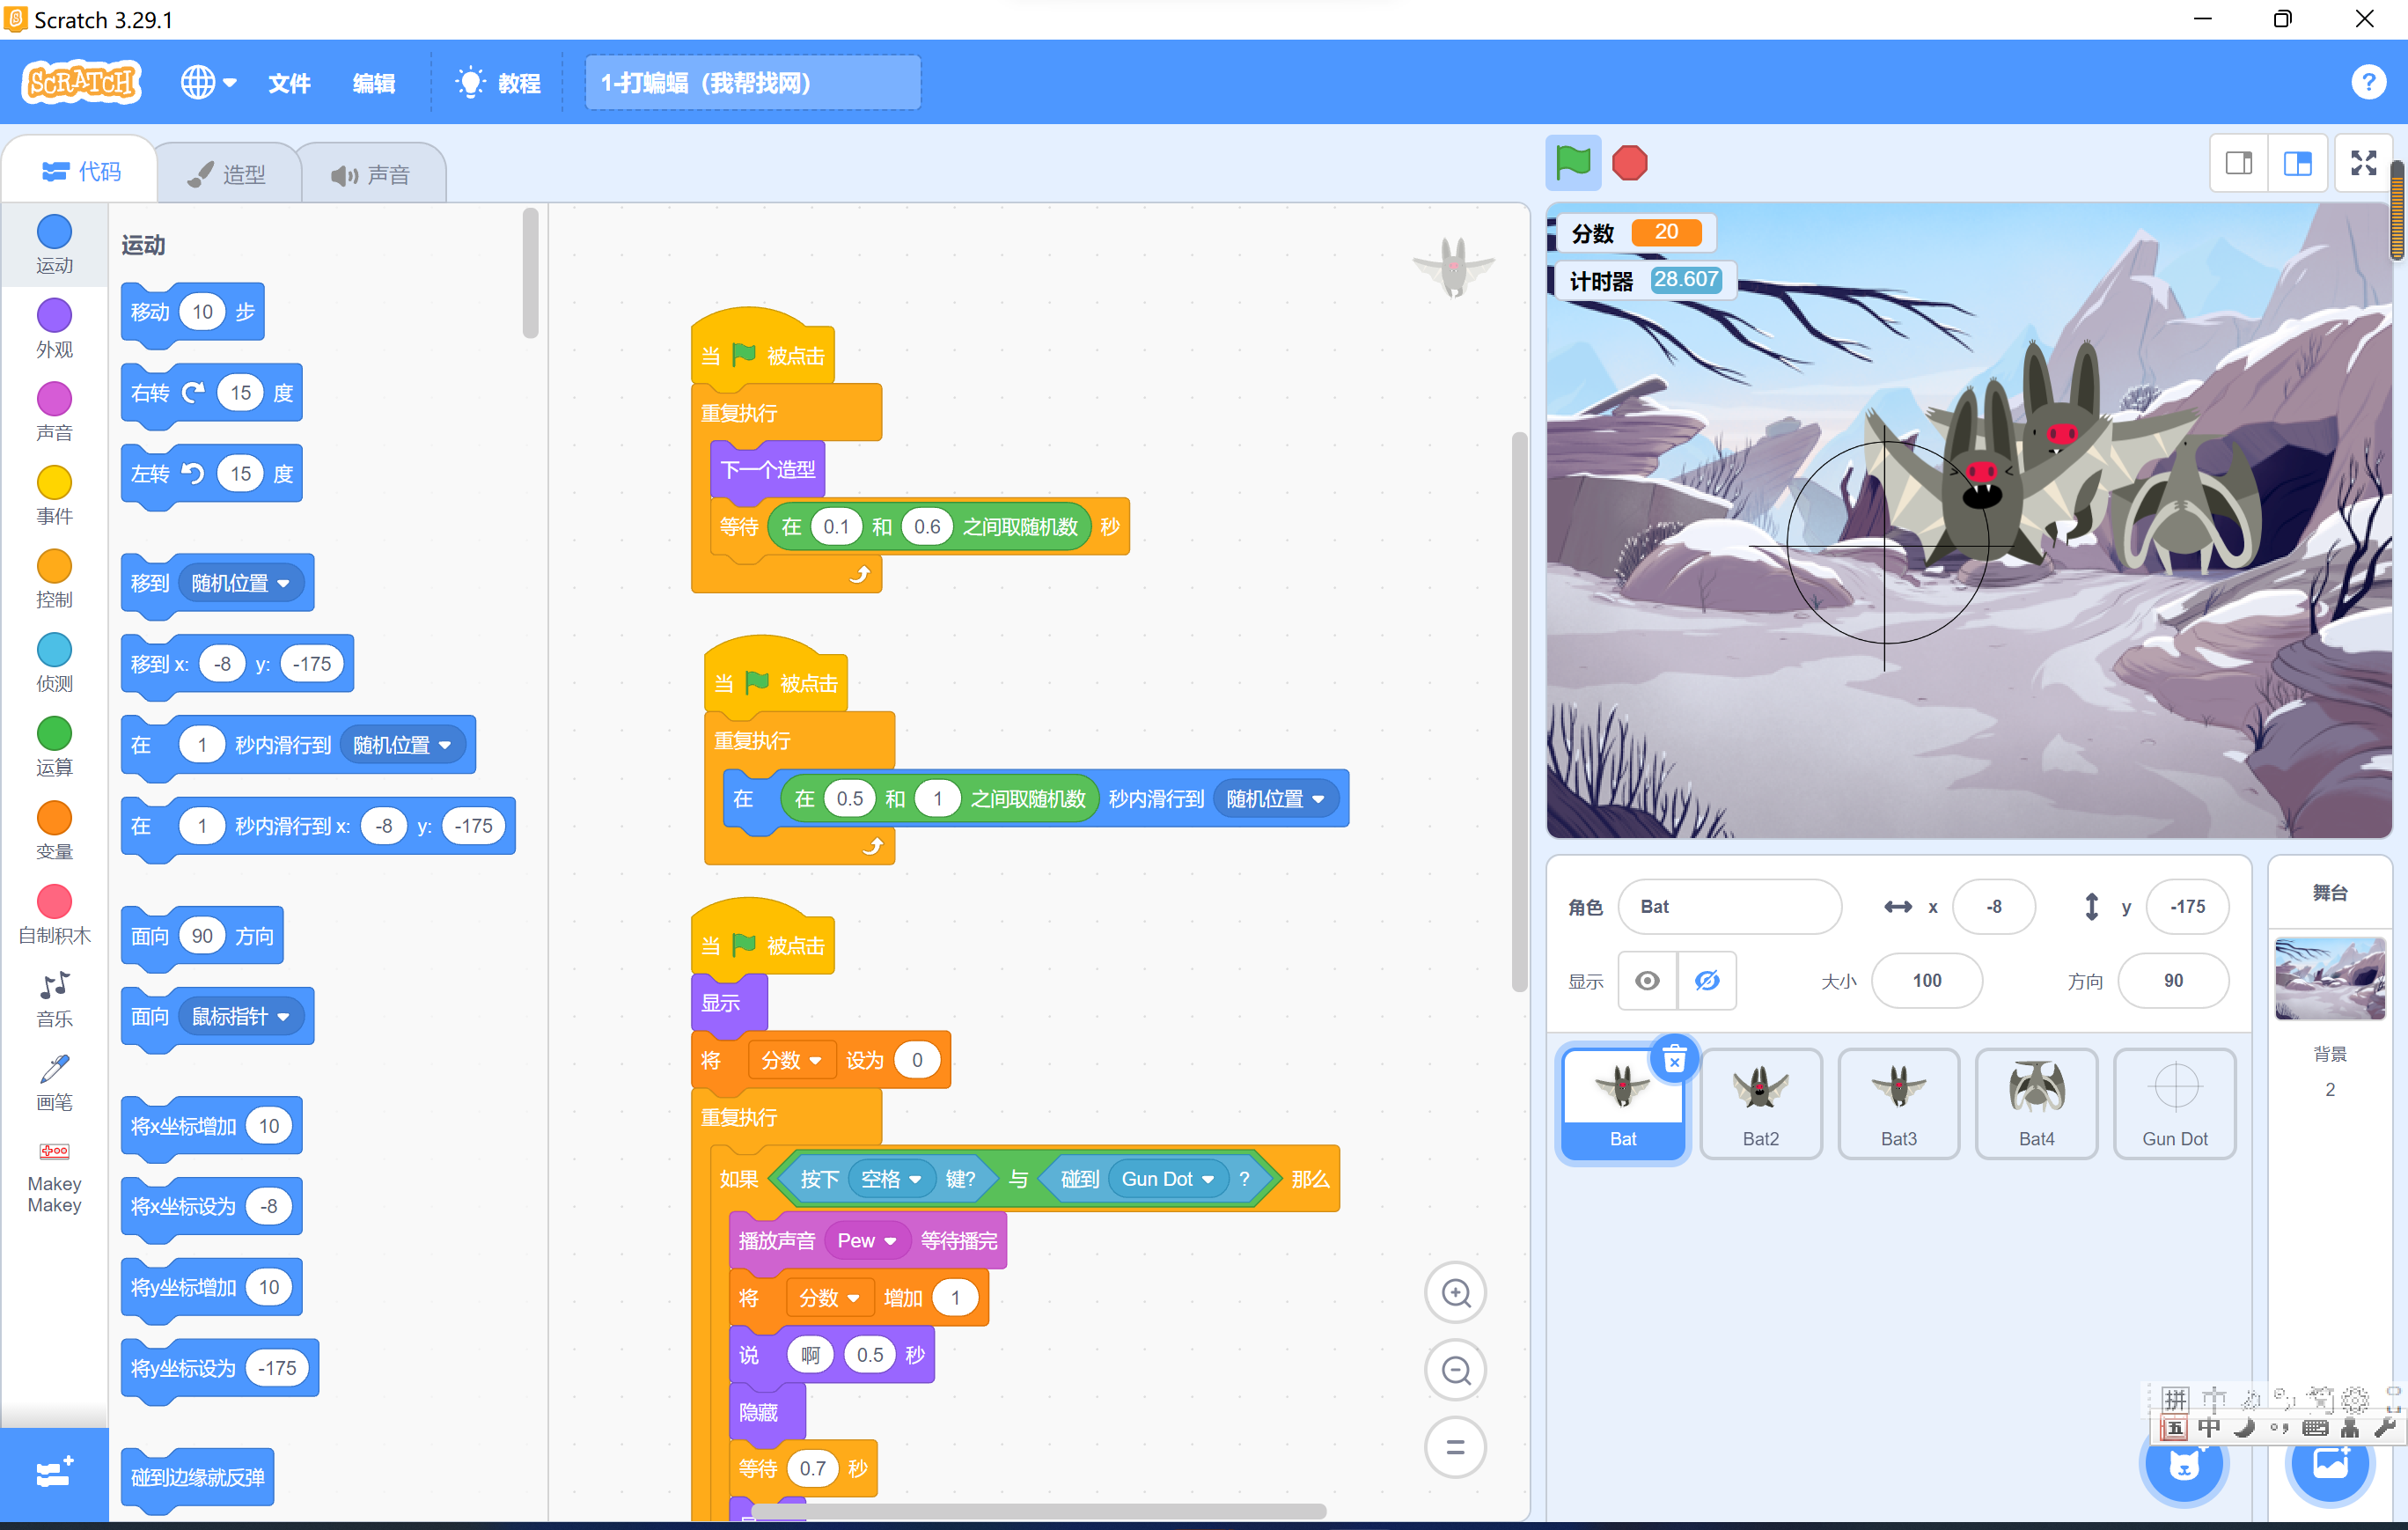Select the 音乐 music extension category
Image resolution: width=2408 pixels, height=1530 pixels.
point(54,998)
